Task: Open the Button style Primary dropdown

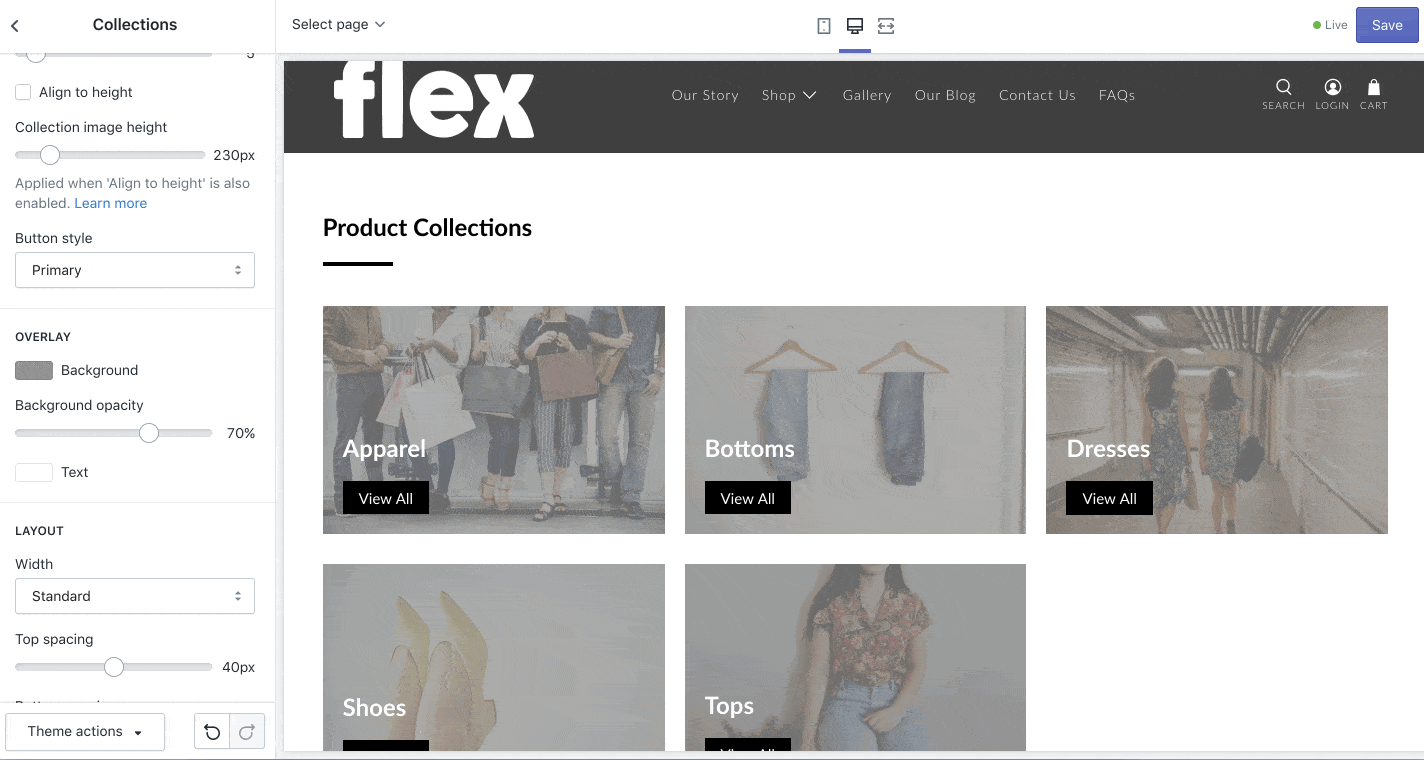Action: (x=135, y=270)
